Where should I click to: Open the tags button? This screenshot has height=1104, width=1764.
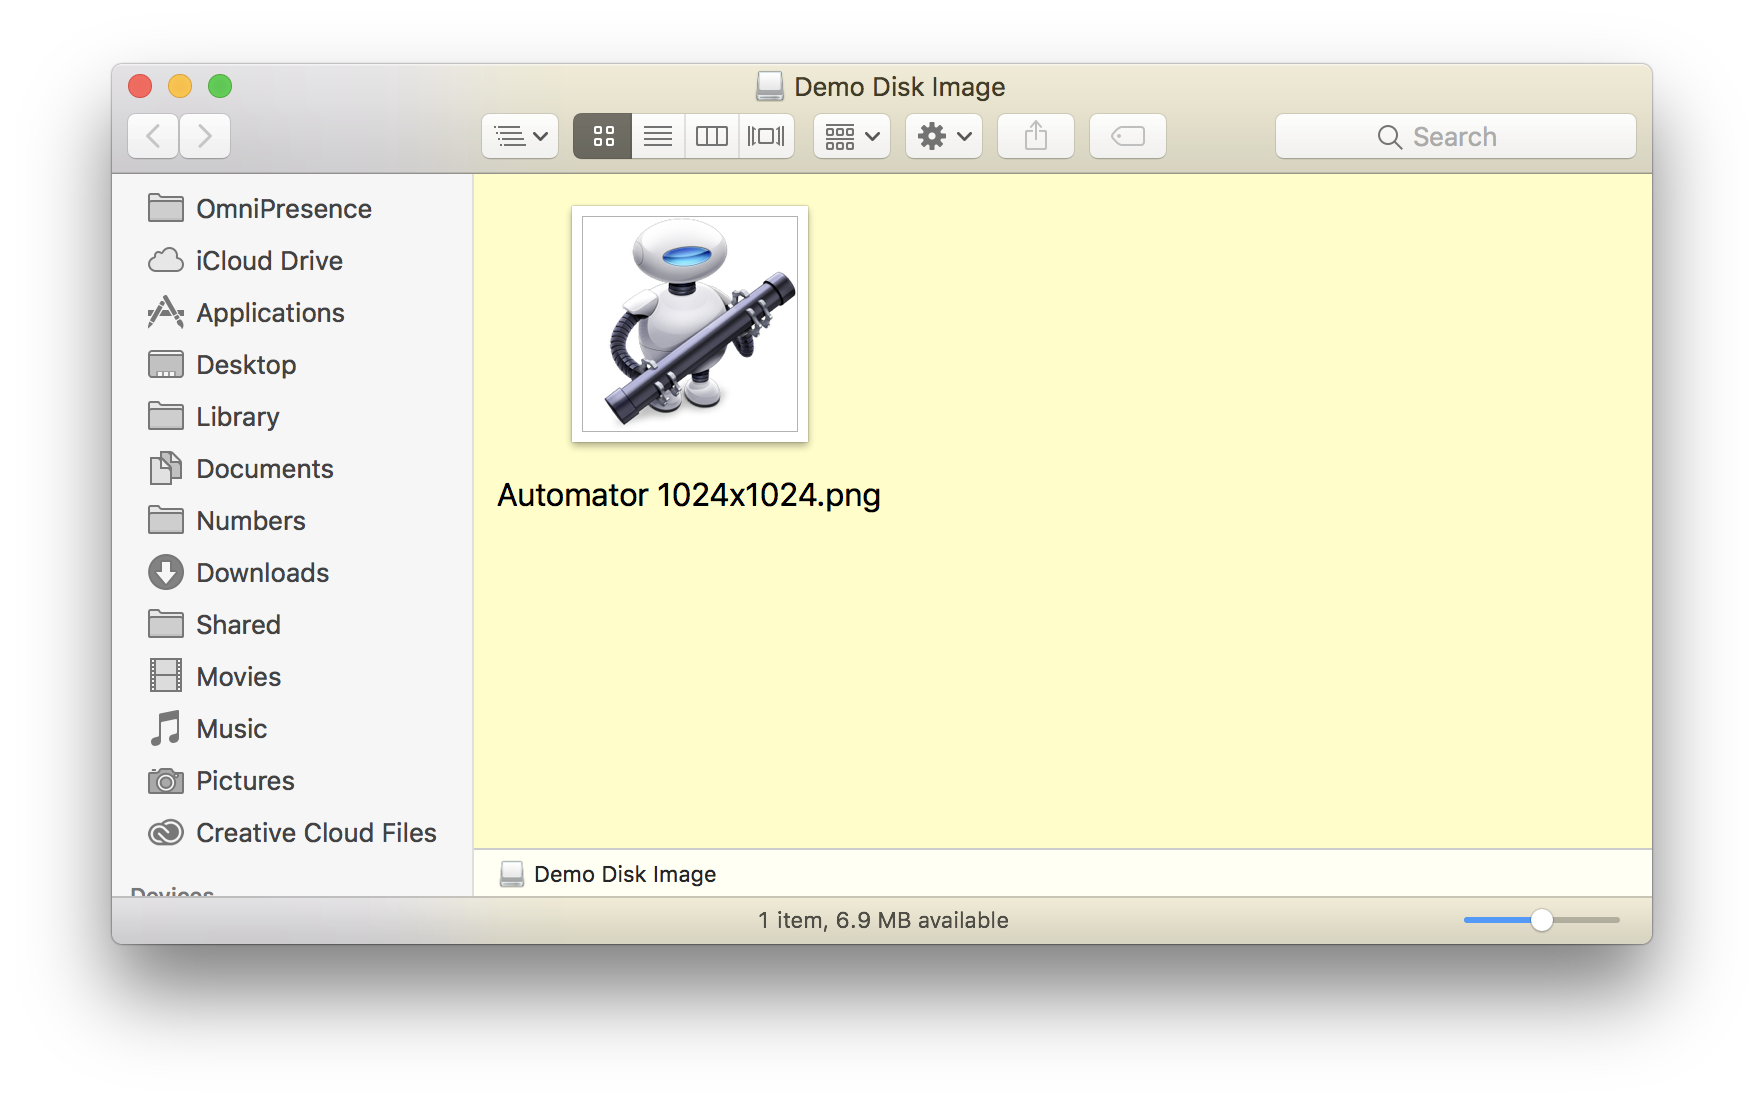click(1127, 136)
